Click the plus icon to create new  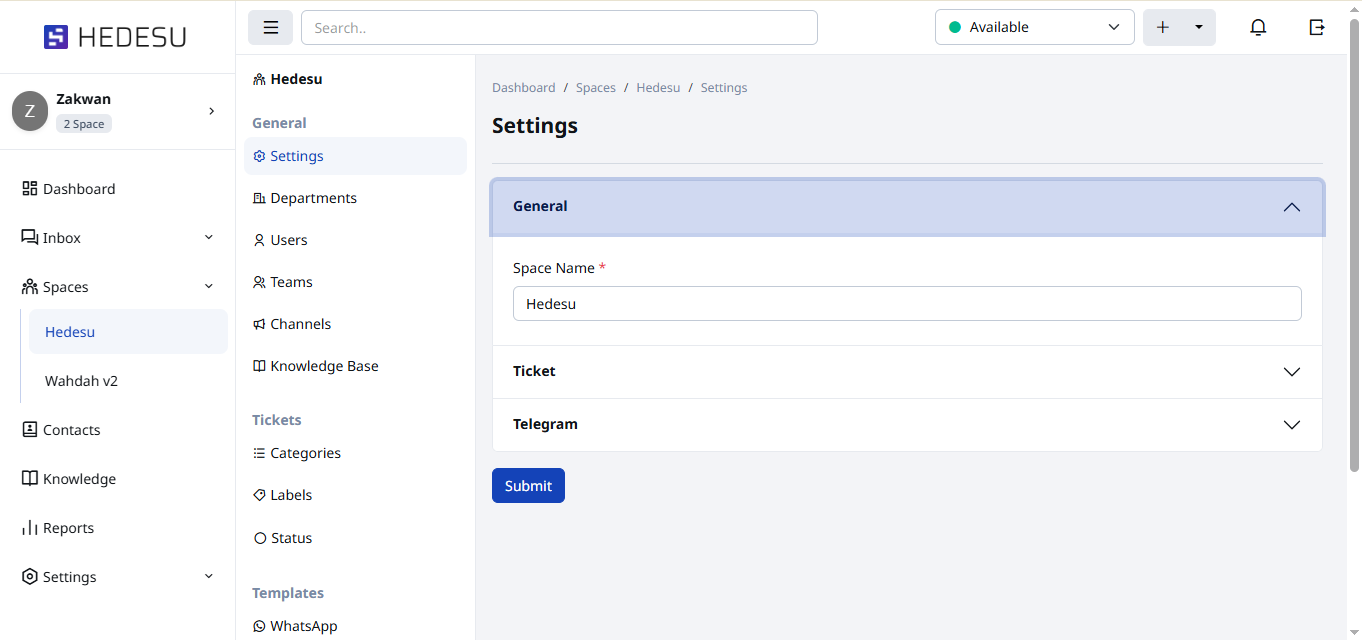pos(1162,28)
